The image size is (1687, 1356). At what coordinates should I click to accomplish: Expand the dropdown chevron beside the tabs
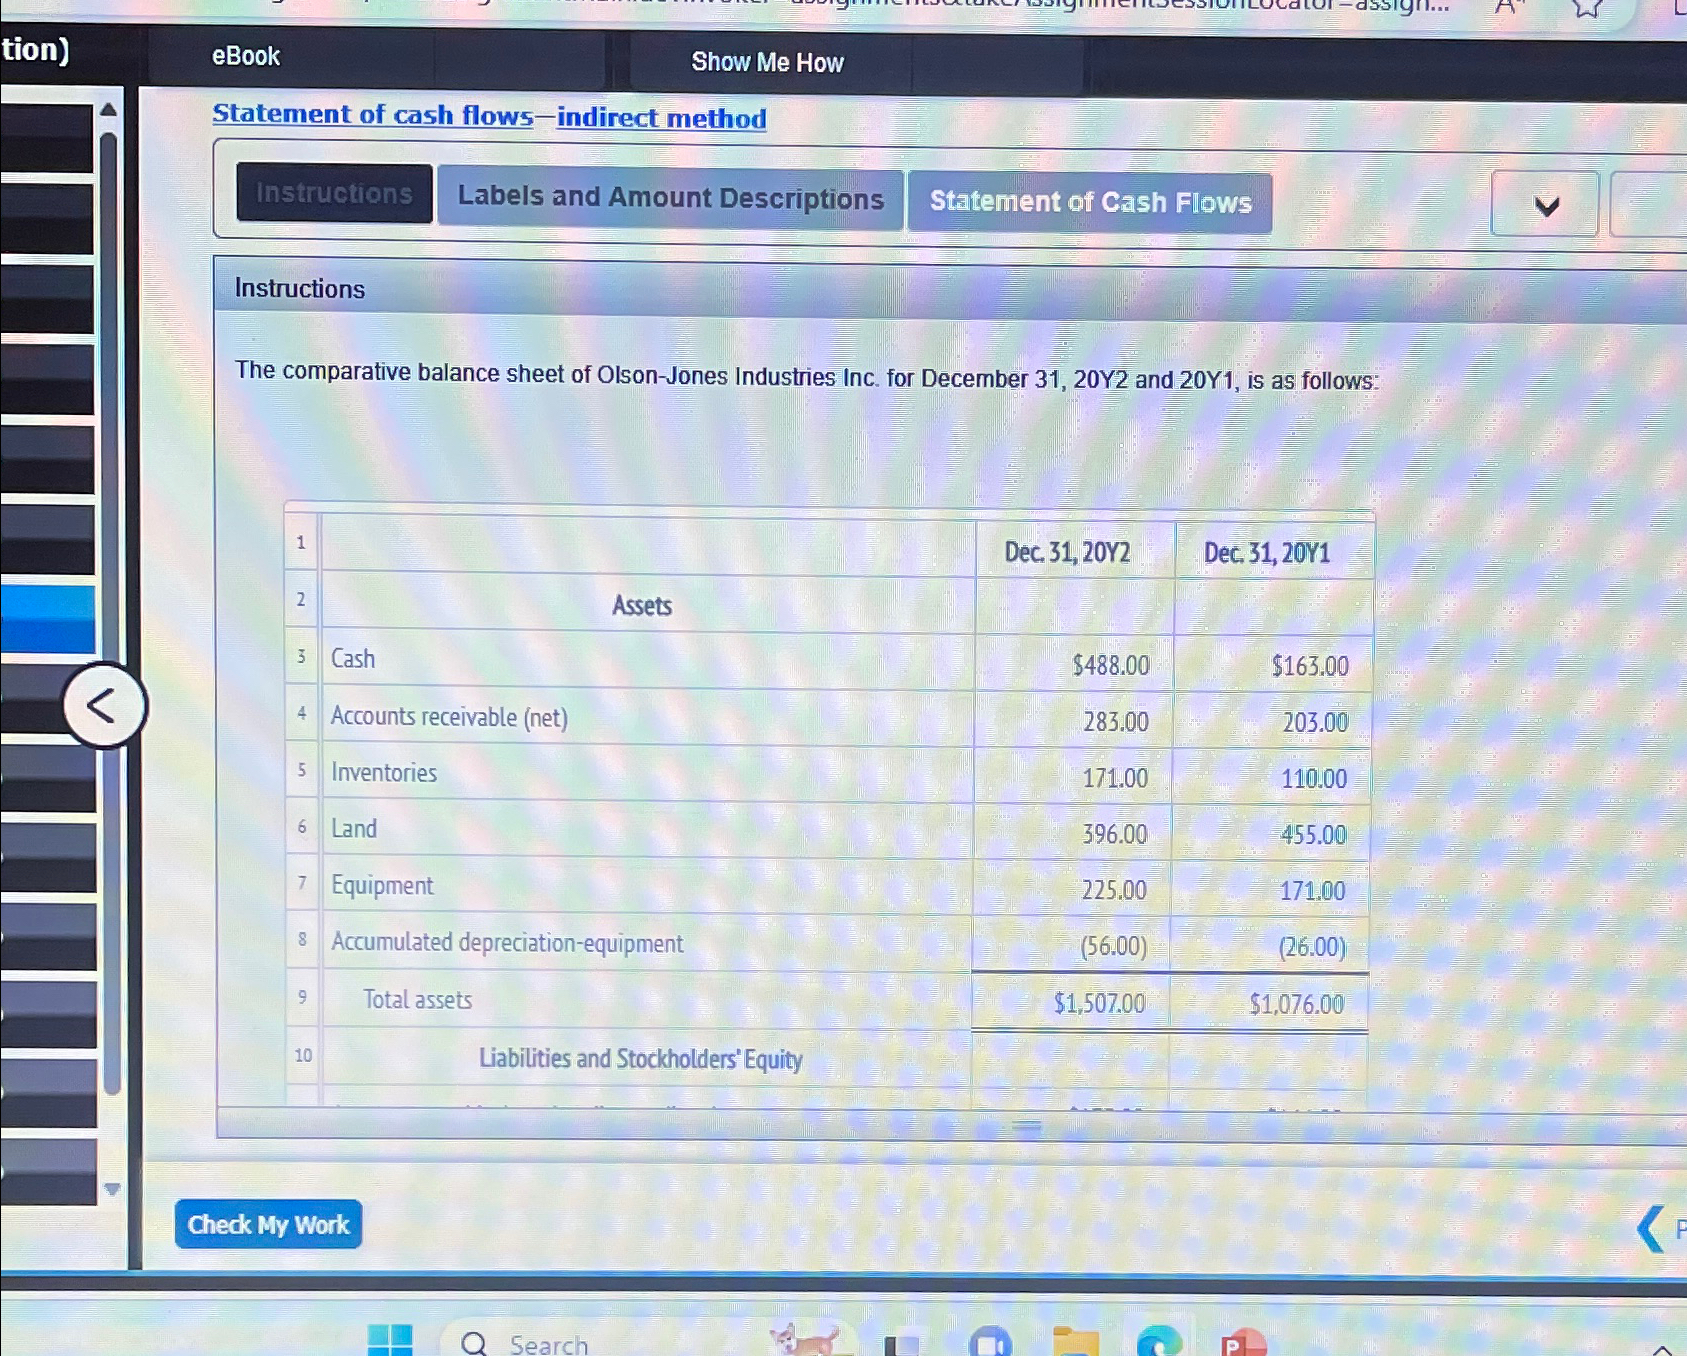(x=1545, y=206)
